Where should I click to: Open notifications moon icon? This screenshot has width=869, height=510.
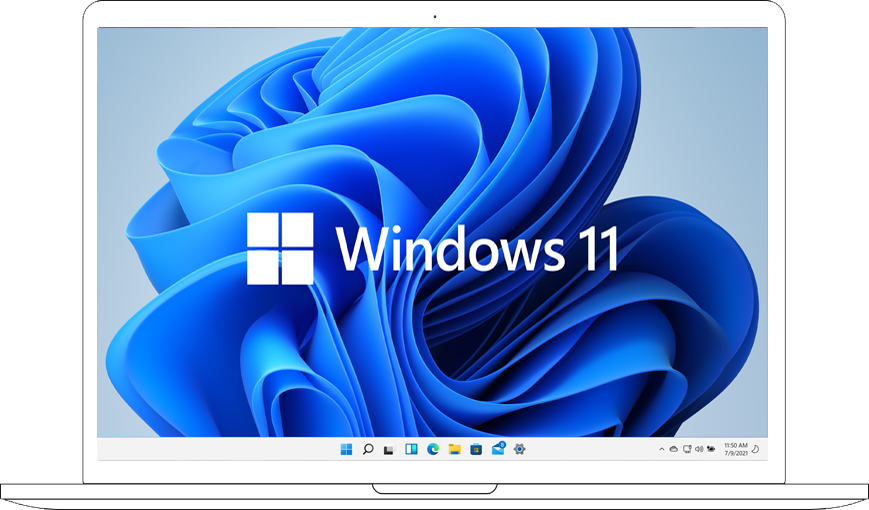755,449
